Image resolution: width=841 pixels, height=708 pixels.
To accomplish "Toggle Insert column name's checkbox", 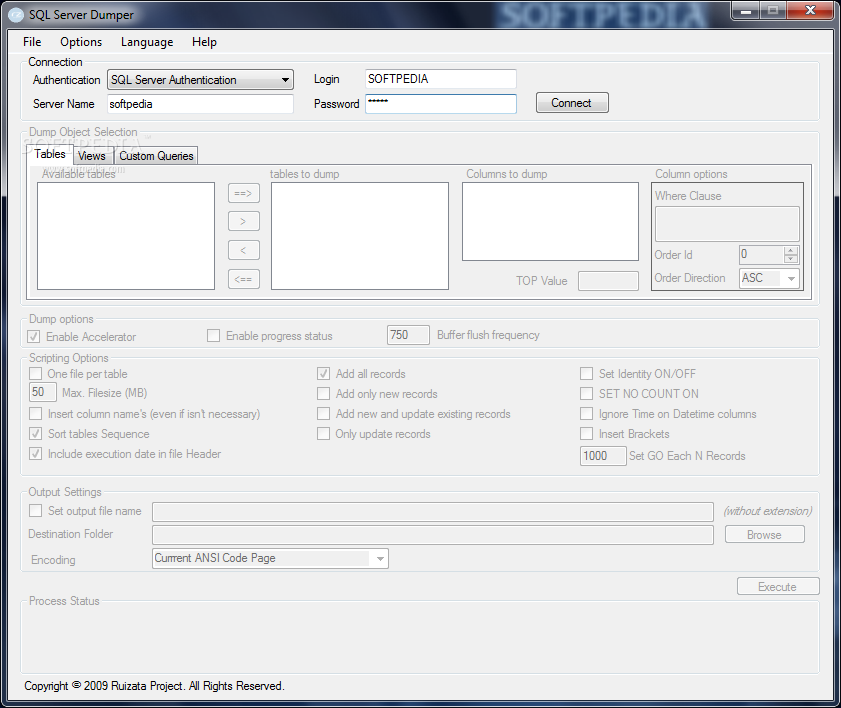I will tap(35, 414).
